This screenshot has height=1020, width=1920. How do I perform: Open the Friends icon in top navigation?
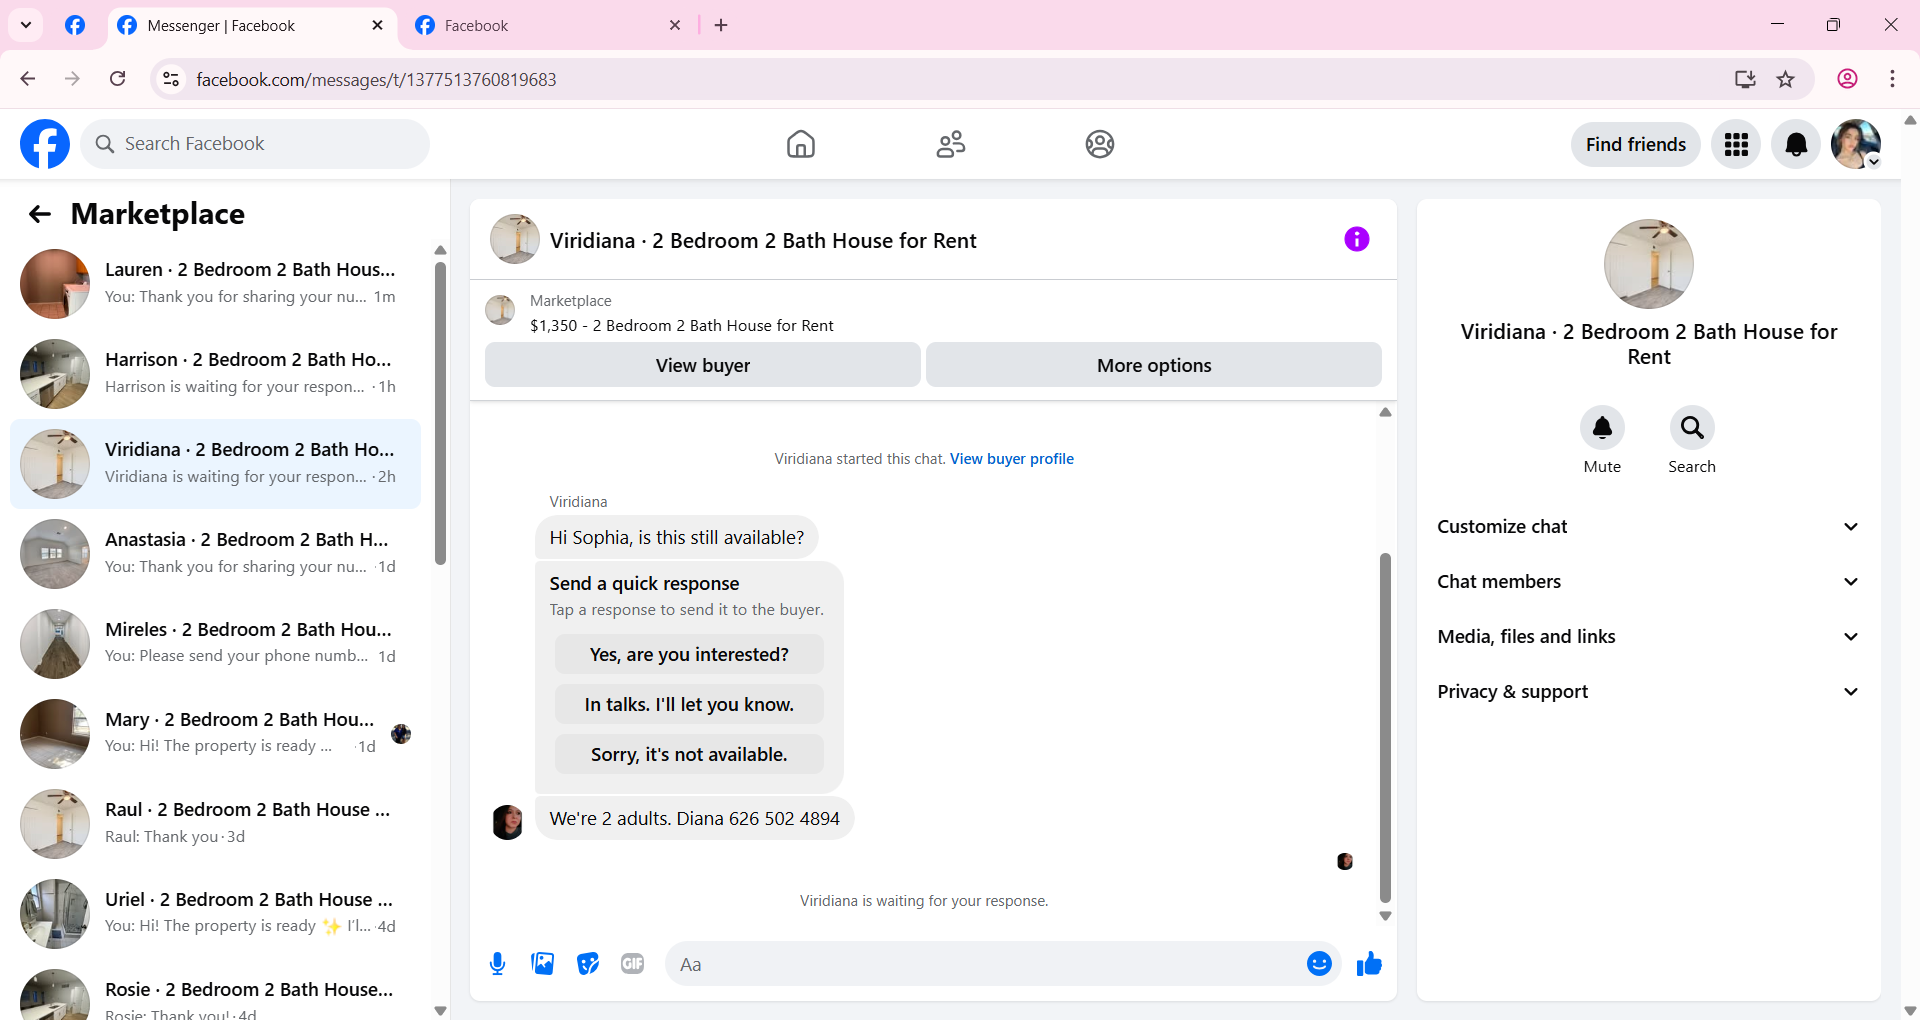pos(950,144)
